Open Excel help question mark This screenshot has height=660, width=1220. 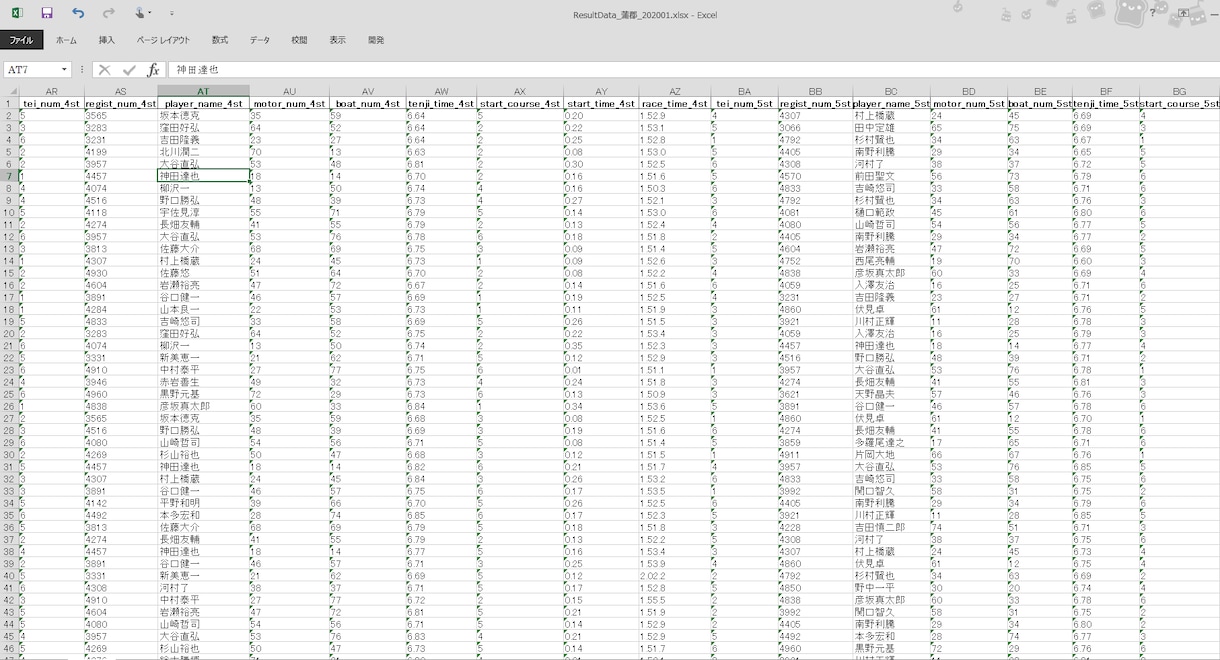(1152, 13)
